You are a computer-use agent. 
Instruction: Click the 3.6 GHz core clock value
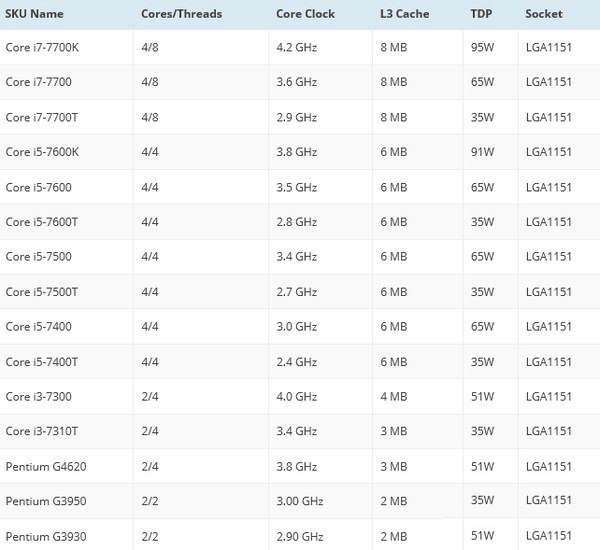tap(297, 82)
